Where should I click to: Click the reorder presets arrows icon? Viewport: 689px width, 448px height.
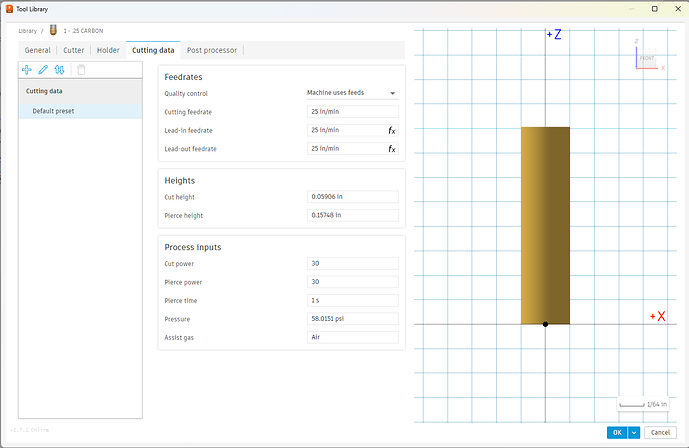(x=59, y=70)
